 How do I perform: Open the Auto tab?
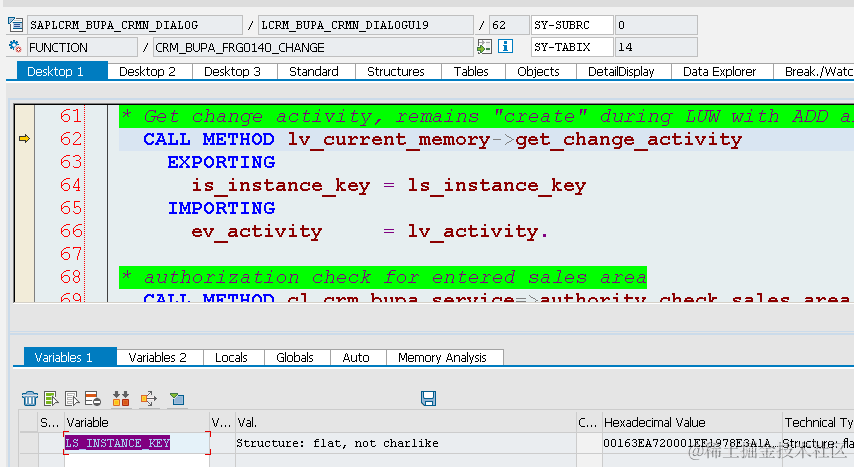[x=356, y=357]
